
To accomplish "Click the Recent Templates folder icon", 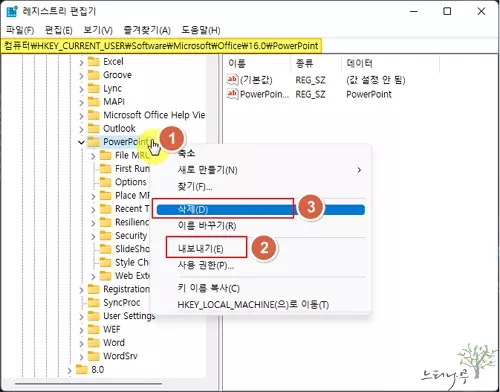I will tap(106, 209).
